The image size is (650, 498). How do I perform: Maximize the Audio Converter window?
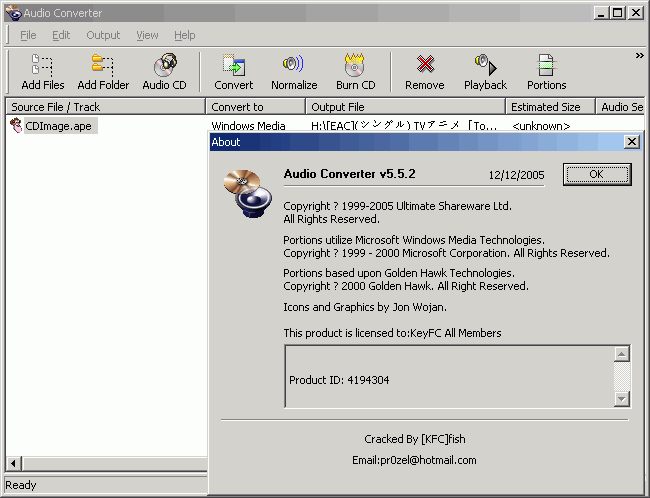click(617, 13)
